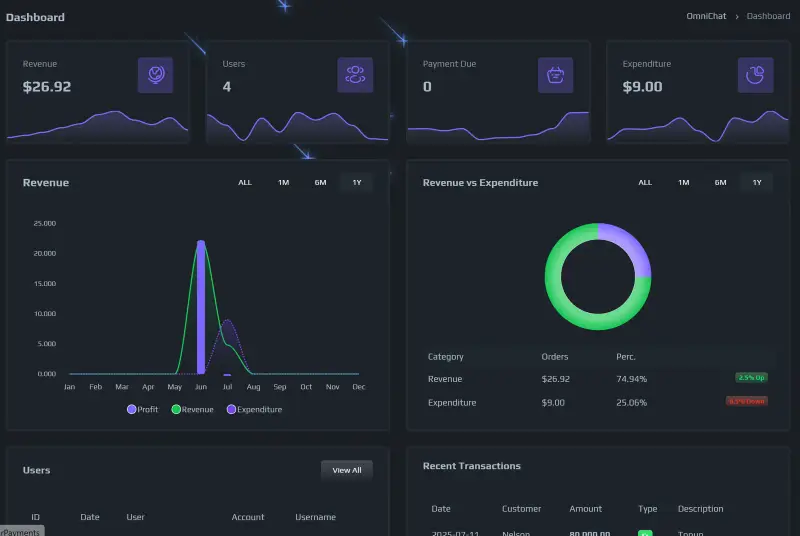Viewport: 800px width, 536px height.
Task: Click the 25.06% expenditure percentage
Action: pyautogui.click(x=632, y=403)
